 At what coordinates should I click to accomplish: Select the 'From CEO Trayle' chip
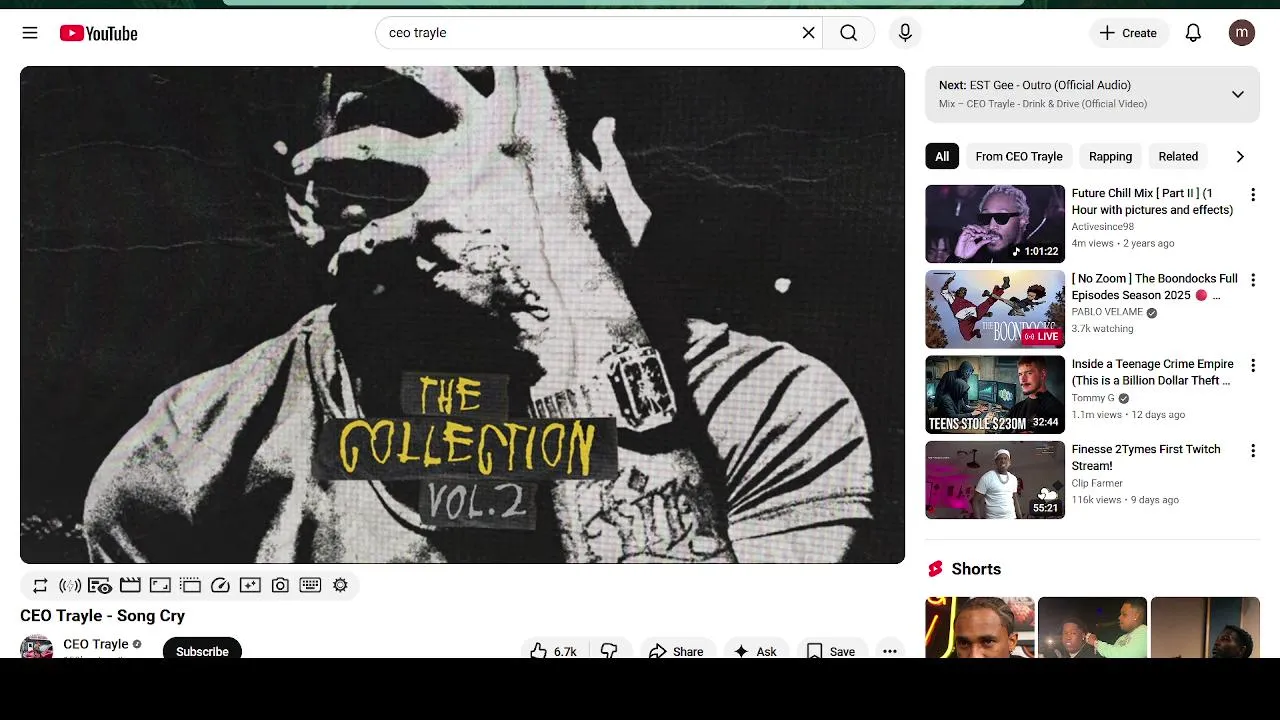click(x=1019, y=156)
